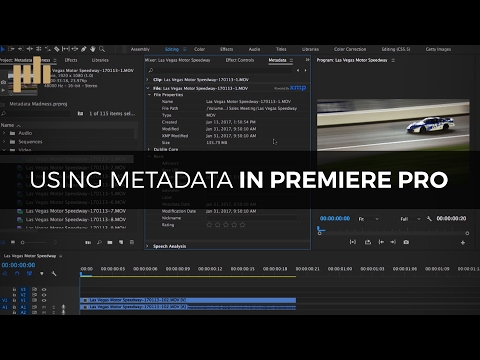Open the Full playback resolution dropdown

point(410,219)
